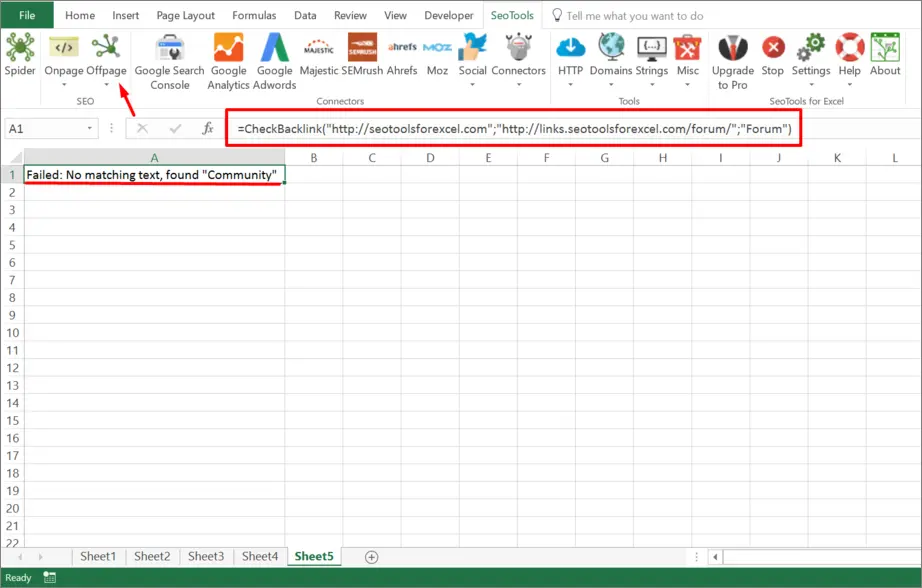
Task: Open the SEMrush connector
Action: (x=362, y=55)
